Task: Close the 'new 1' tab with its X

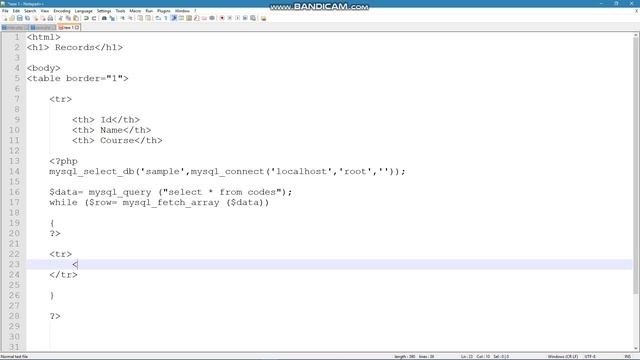Action: [77, 27]
